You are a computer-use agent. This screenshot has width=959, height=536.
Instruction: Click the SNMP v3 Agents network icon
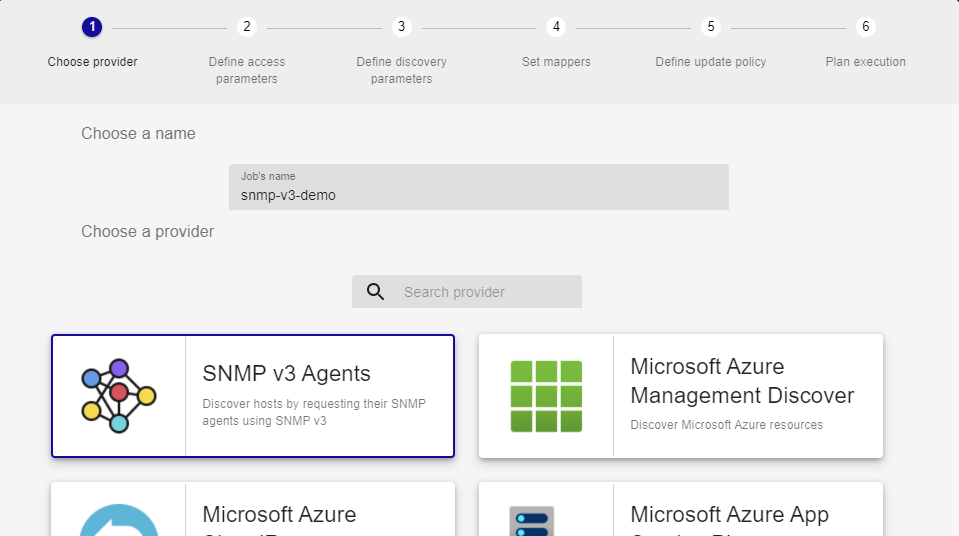click(x=119, y=396)
